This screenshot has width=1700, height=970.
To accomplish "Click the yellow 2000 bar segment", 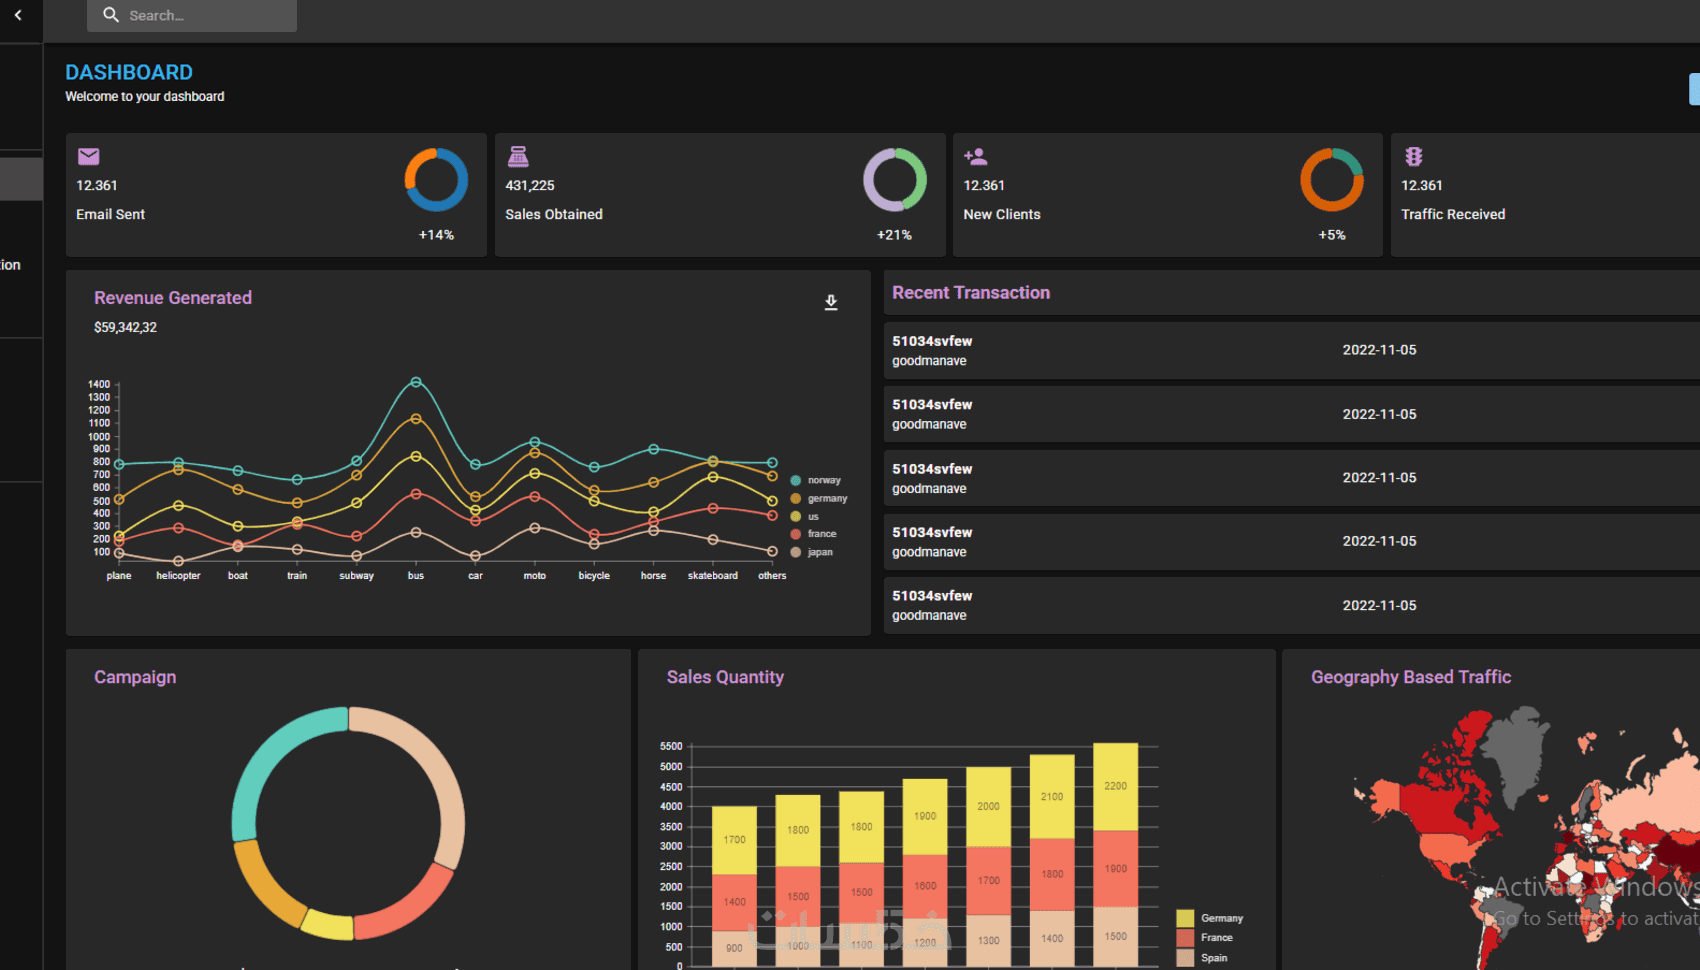I will (x=988, y=807).
